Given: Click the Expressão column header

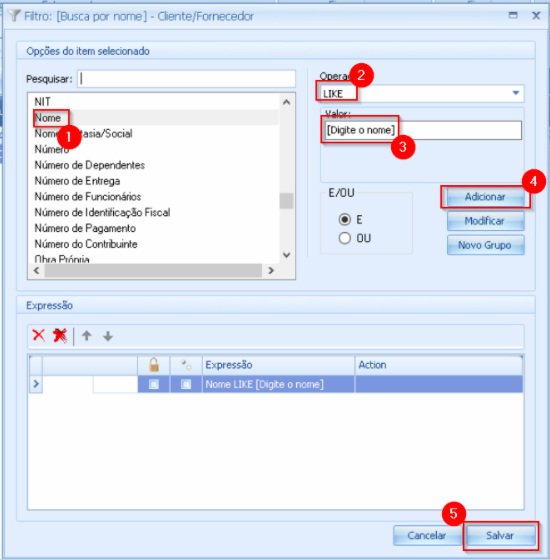Looking at the screenshot, I should click(278, 365).
